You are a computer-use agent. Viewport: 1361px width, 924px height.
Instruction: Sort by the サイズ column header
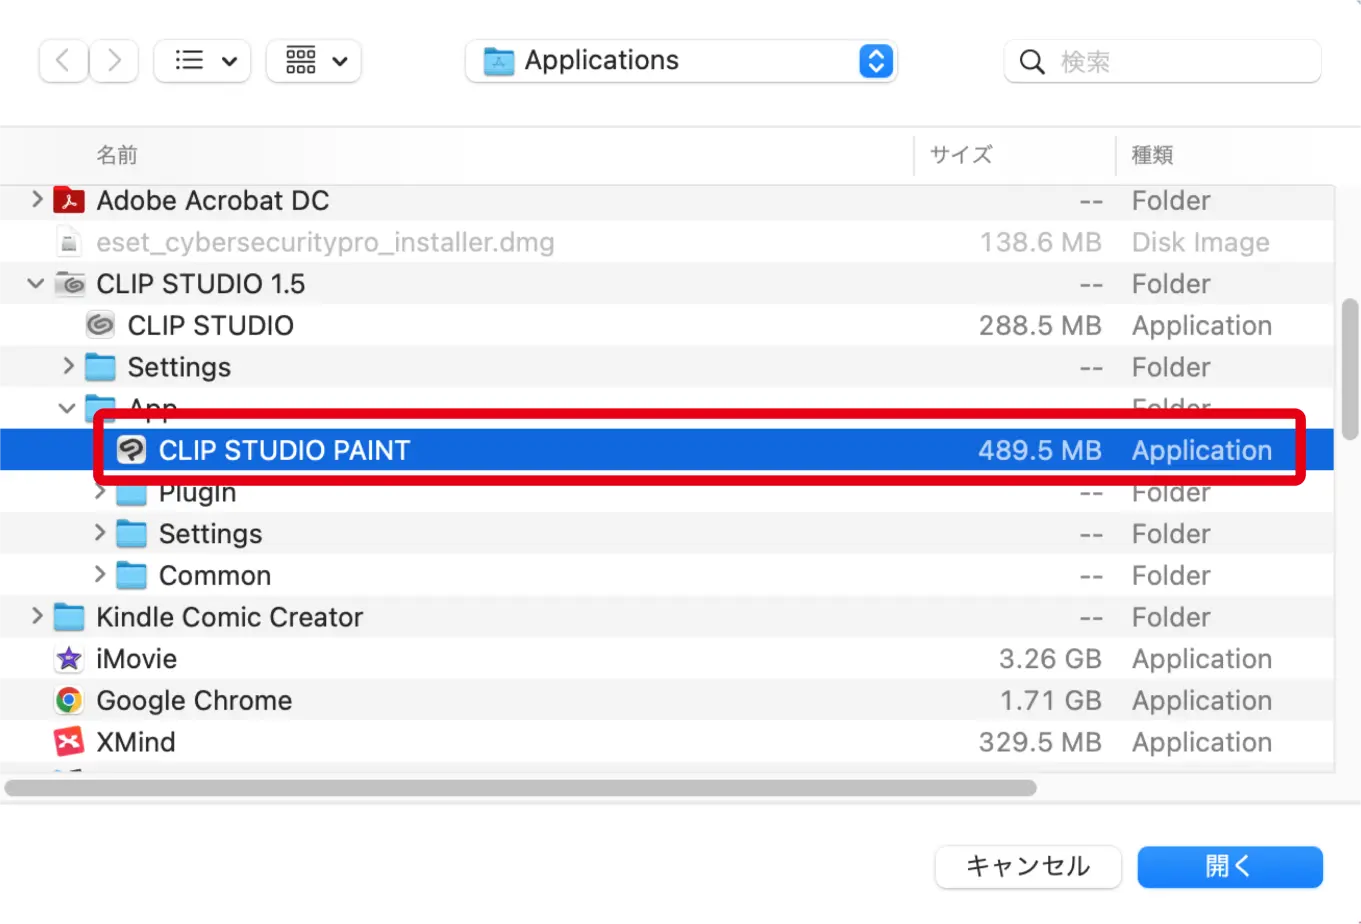961,155
